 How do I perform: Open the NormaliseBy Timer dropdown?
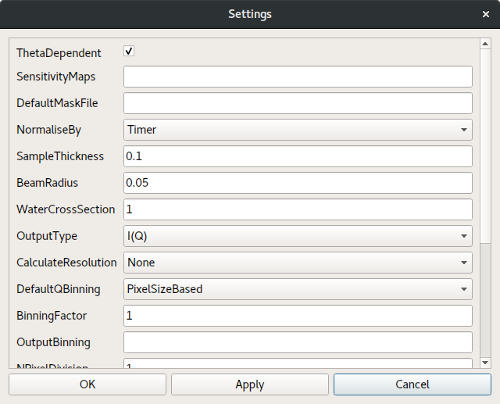pyautogui.click(x=298, y=130)
